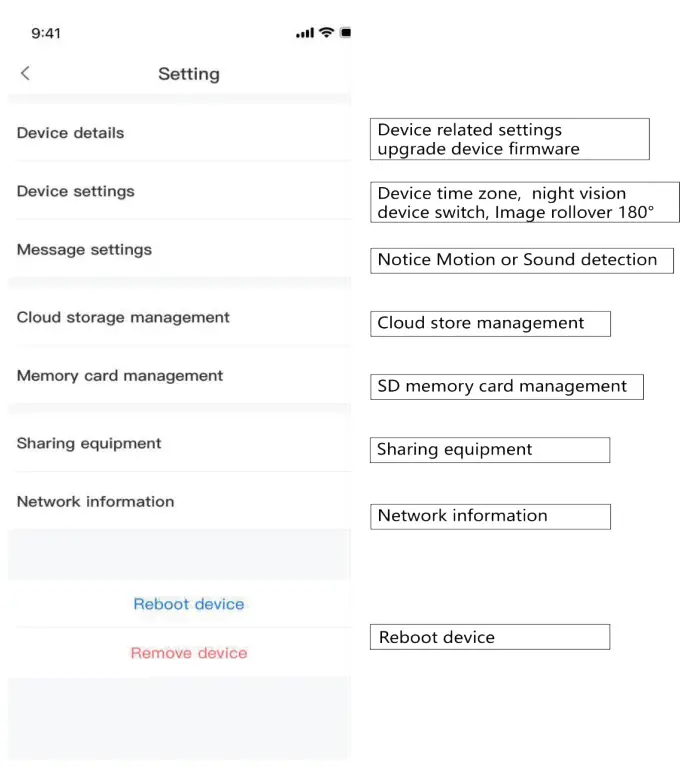Open Device details
The width and height of the screenshot is (692, 767).
click(x=70, y=133)
